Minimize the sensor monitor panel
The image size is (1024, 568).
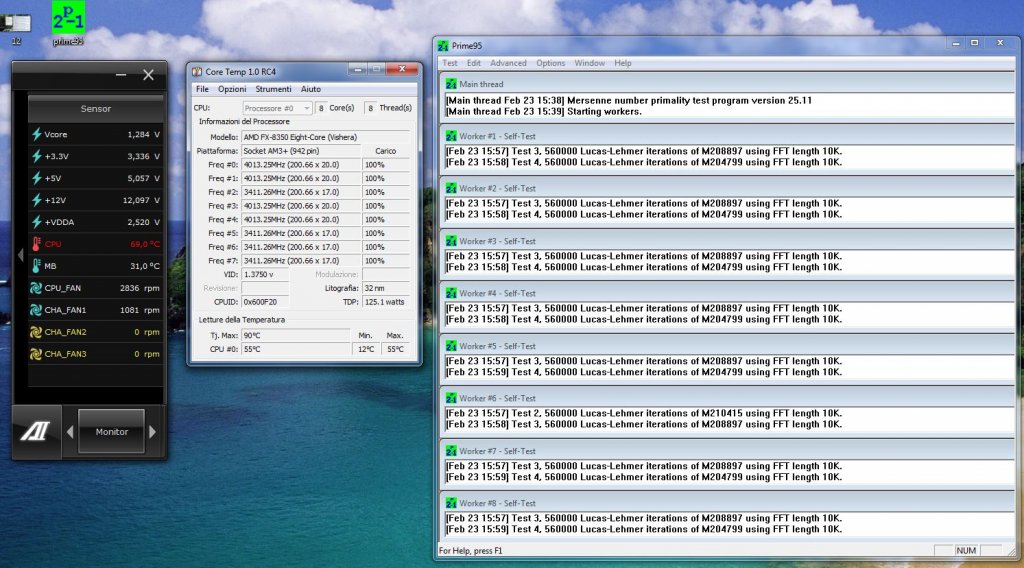point(121,75)
